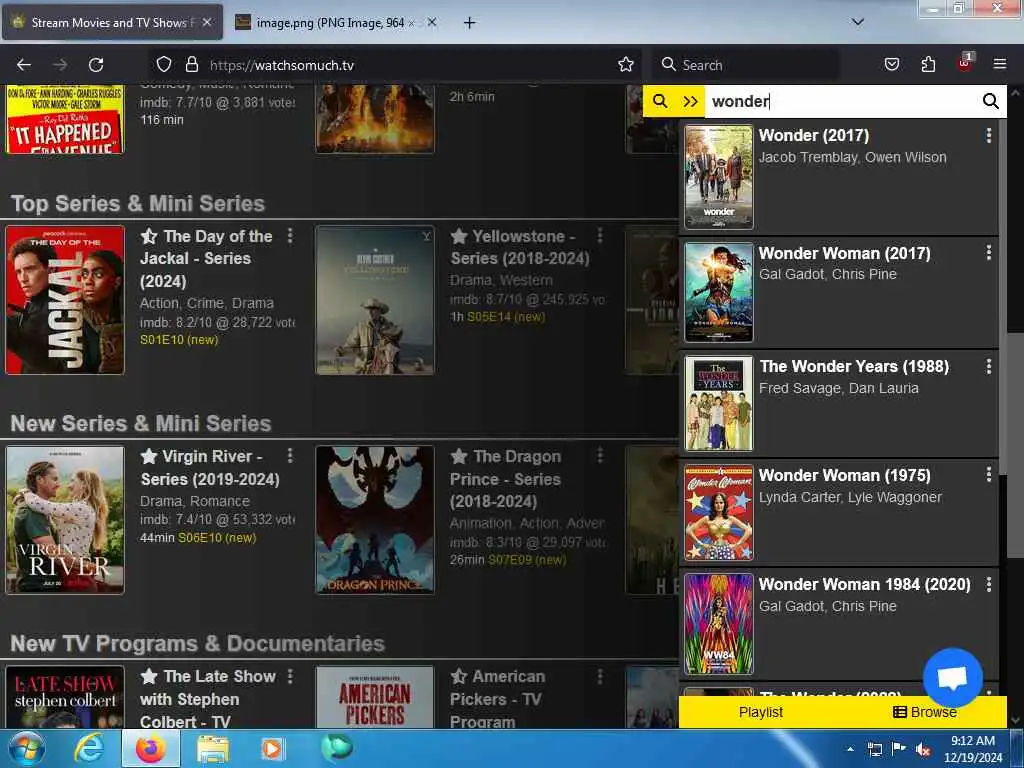Bookmark this page with star icon
This screenshot has width=1024, height=768.
[x=626, y=65]
